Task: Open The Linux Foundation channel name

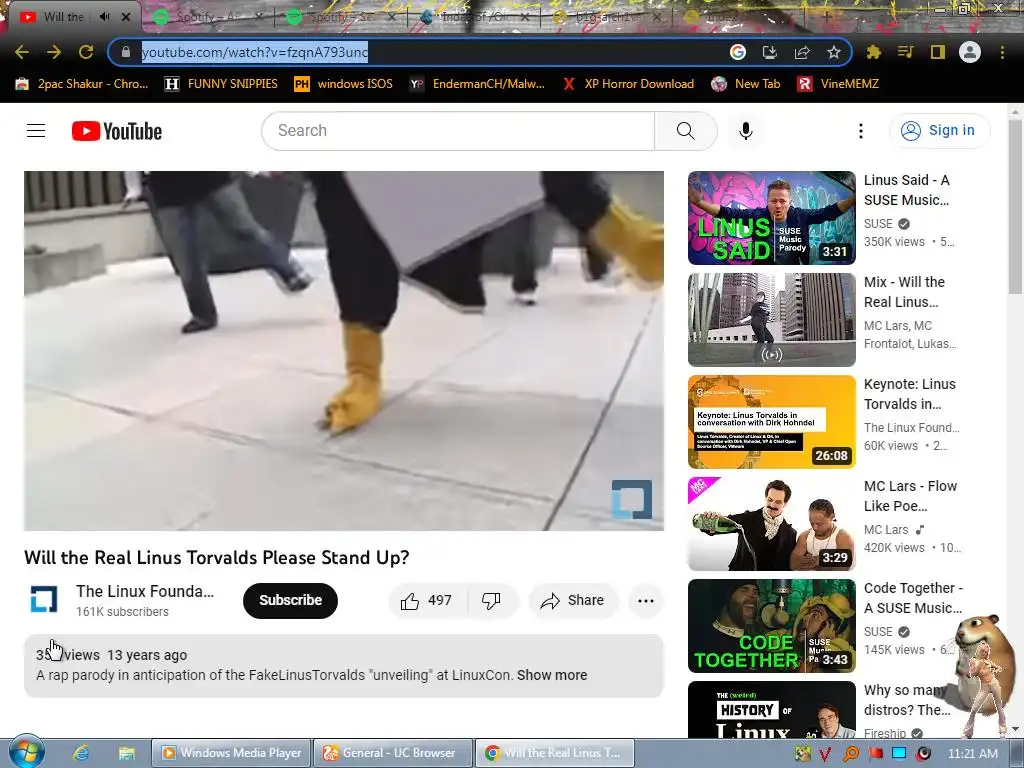Action: coord(145,591)
